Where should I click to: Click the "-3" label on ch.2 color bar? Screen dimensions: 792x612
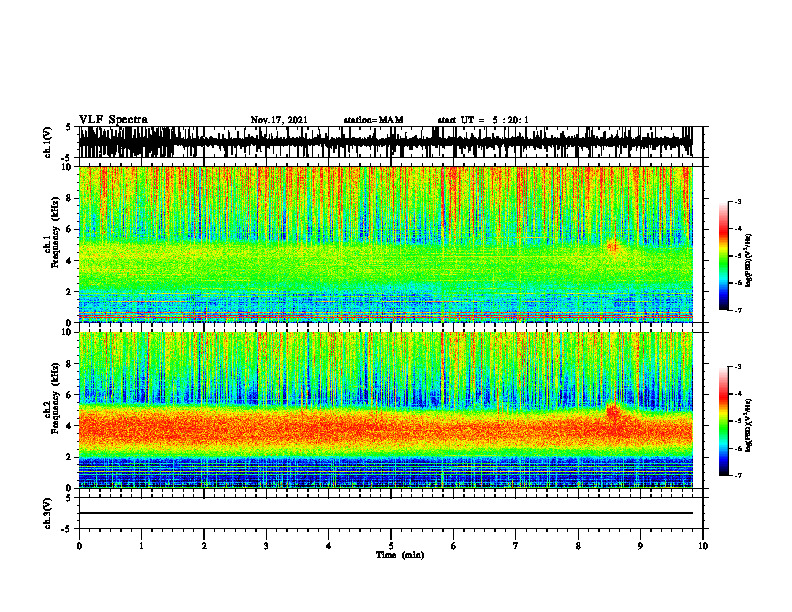(738, 367)
